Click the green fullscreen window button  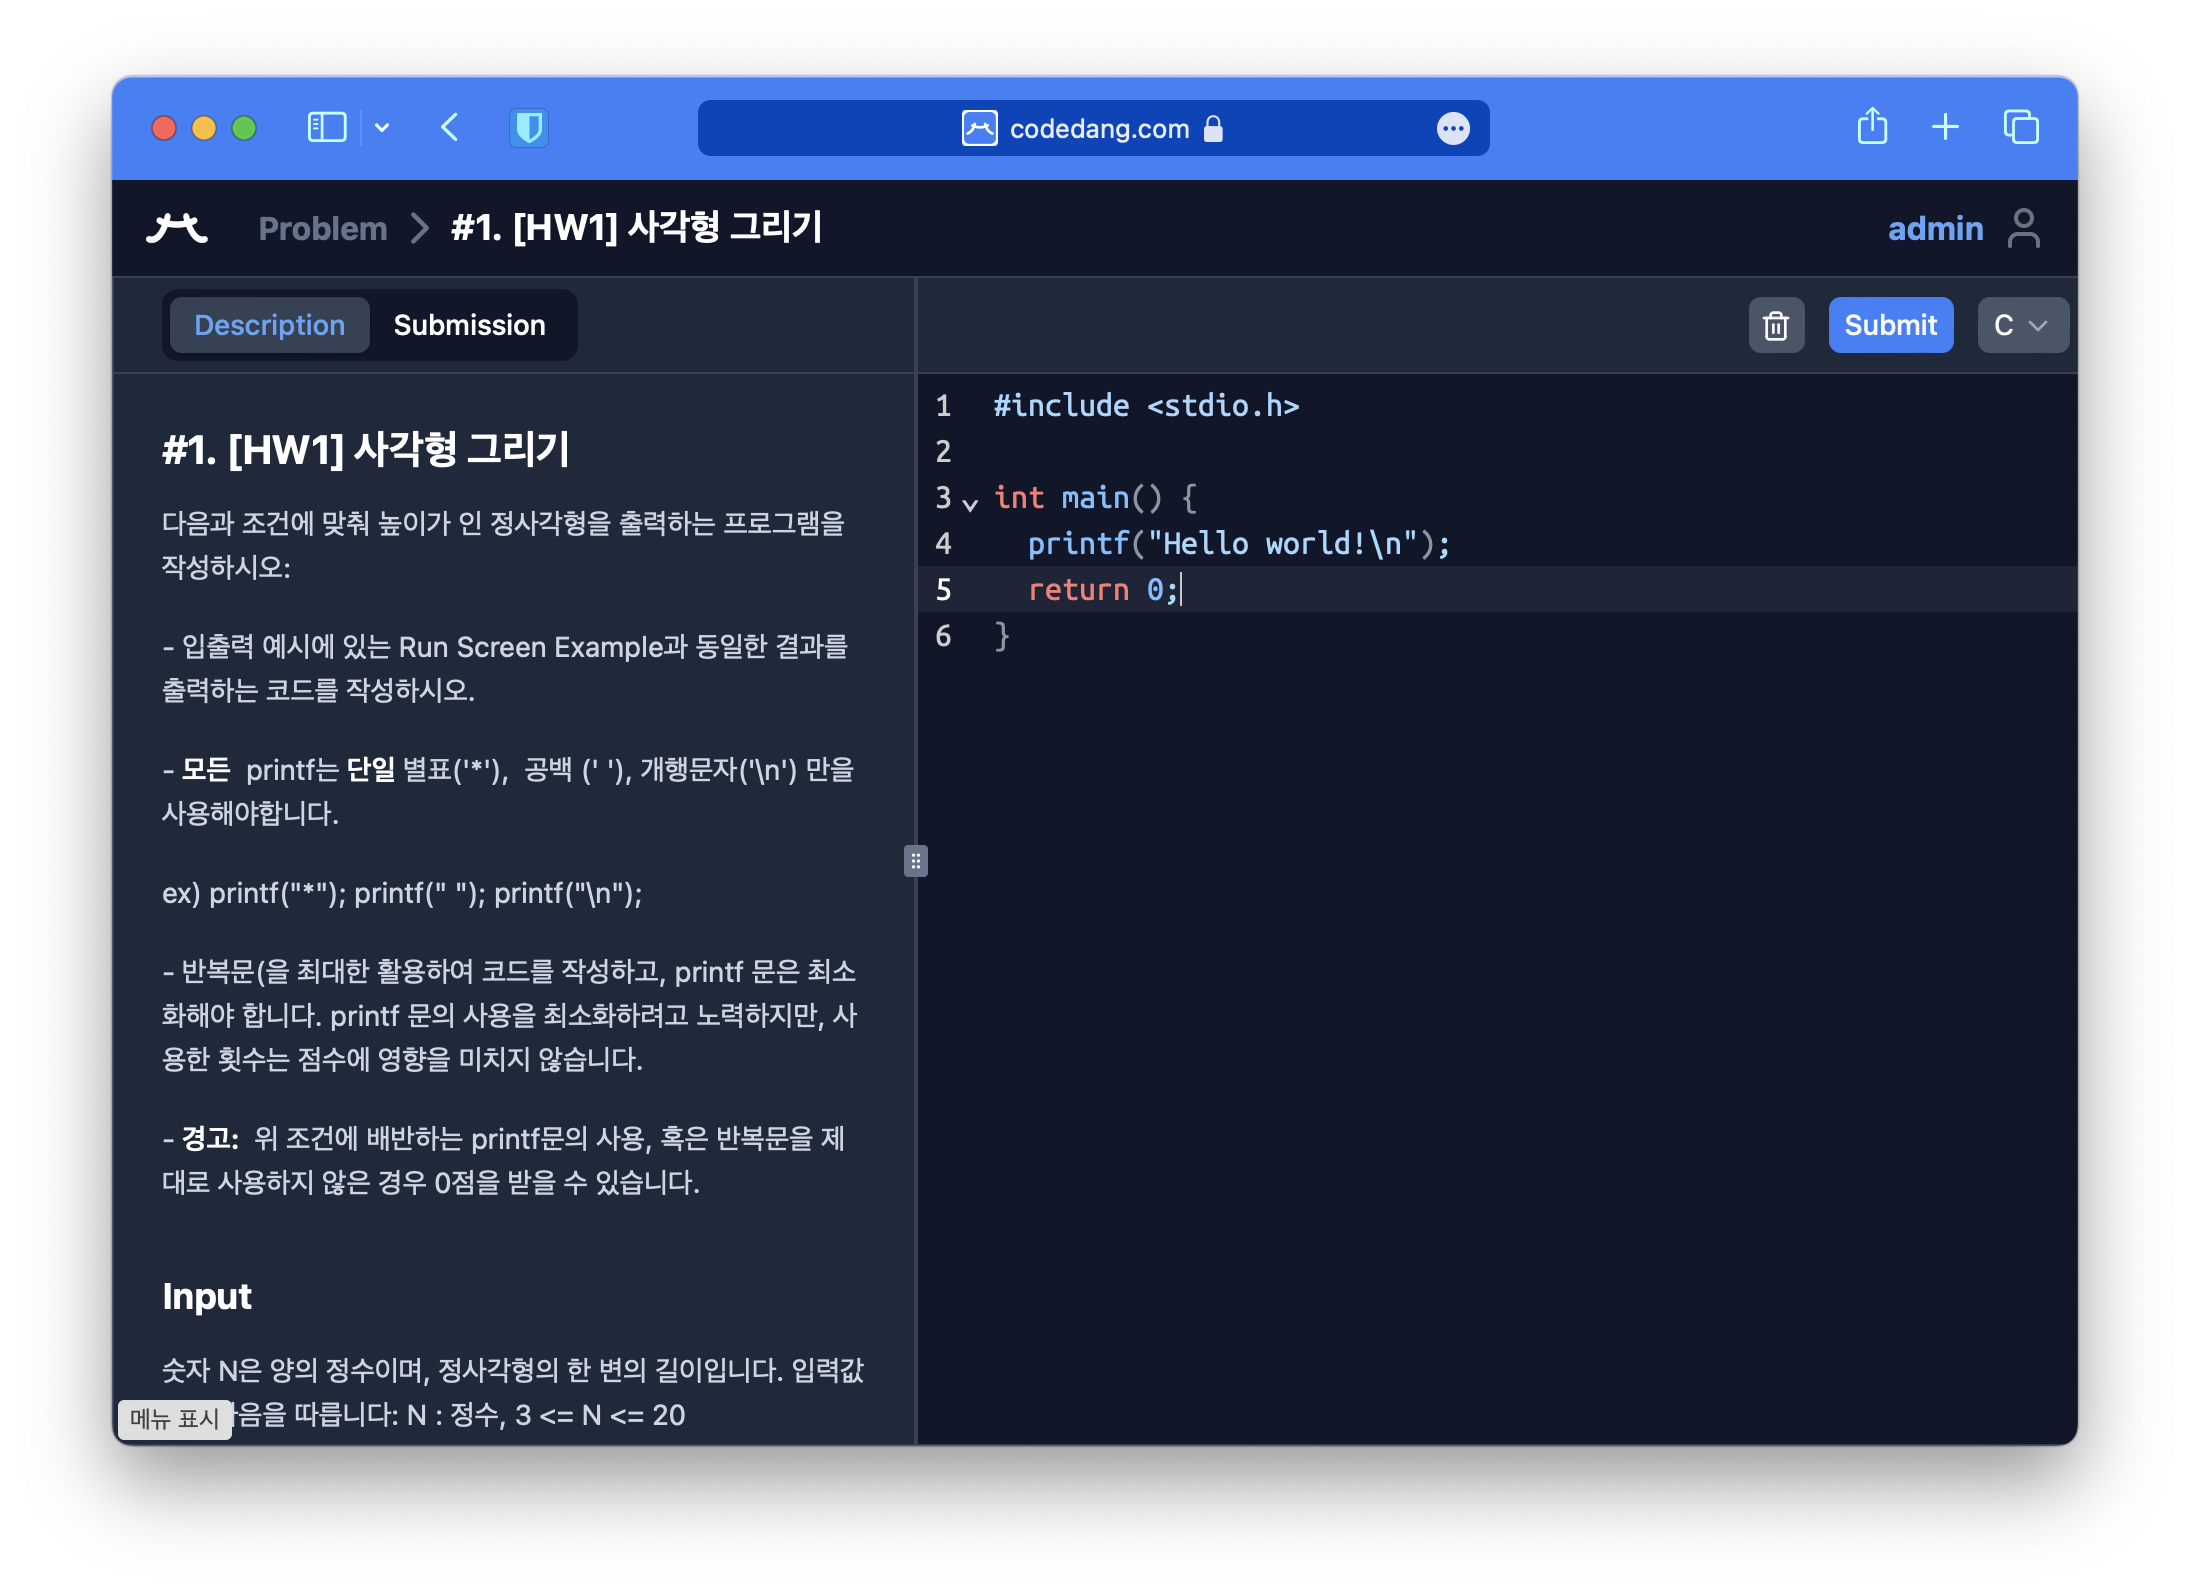coord(244,128)
